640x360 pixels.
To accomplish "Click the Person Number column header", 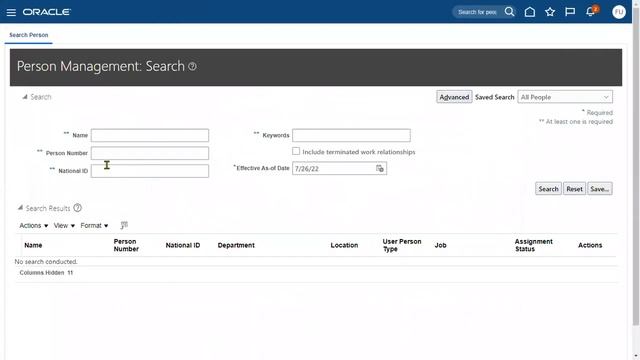I will tap(126, 245).
